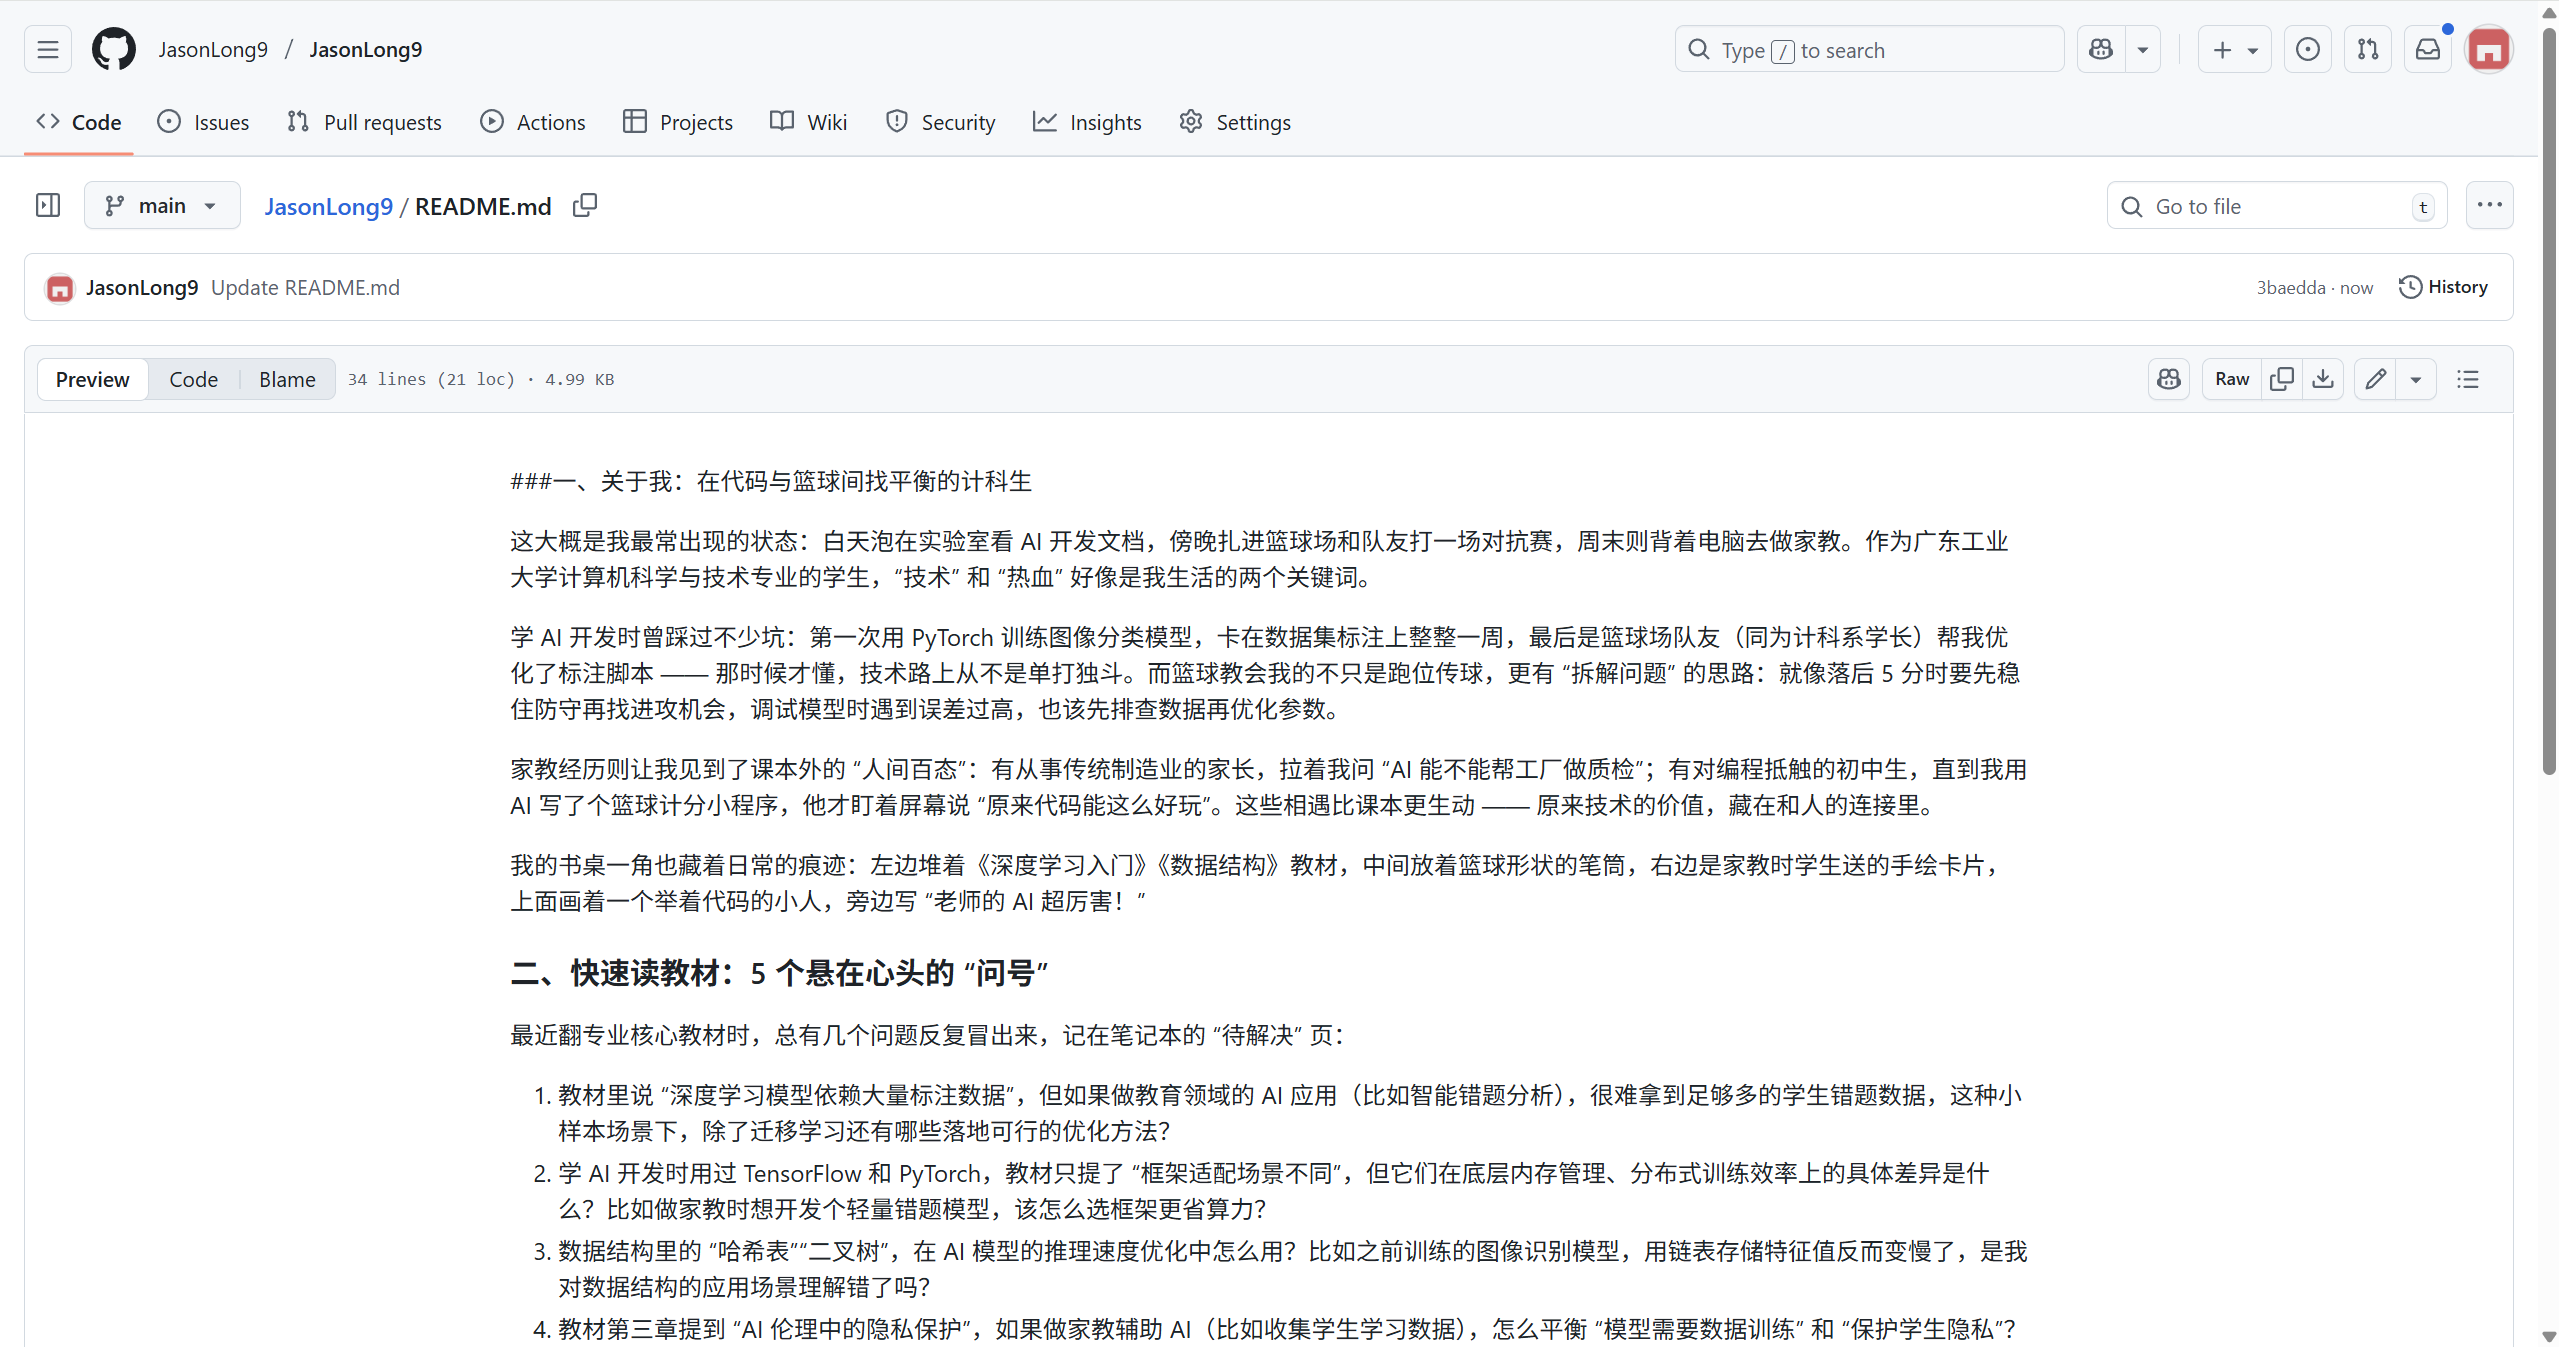Click the page vertical scrollbar
This screenshot has height=1347, width=2559.
pyautogui.click(x=2548, y=400)
